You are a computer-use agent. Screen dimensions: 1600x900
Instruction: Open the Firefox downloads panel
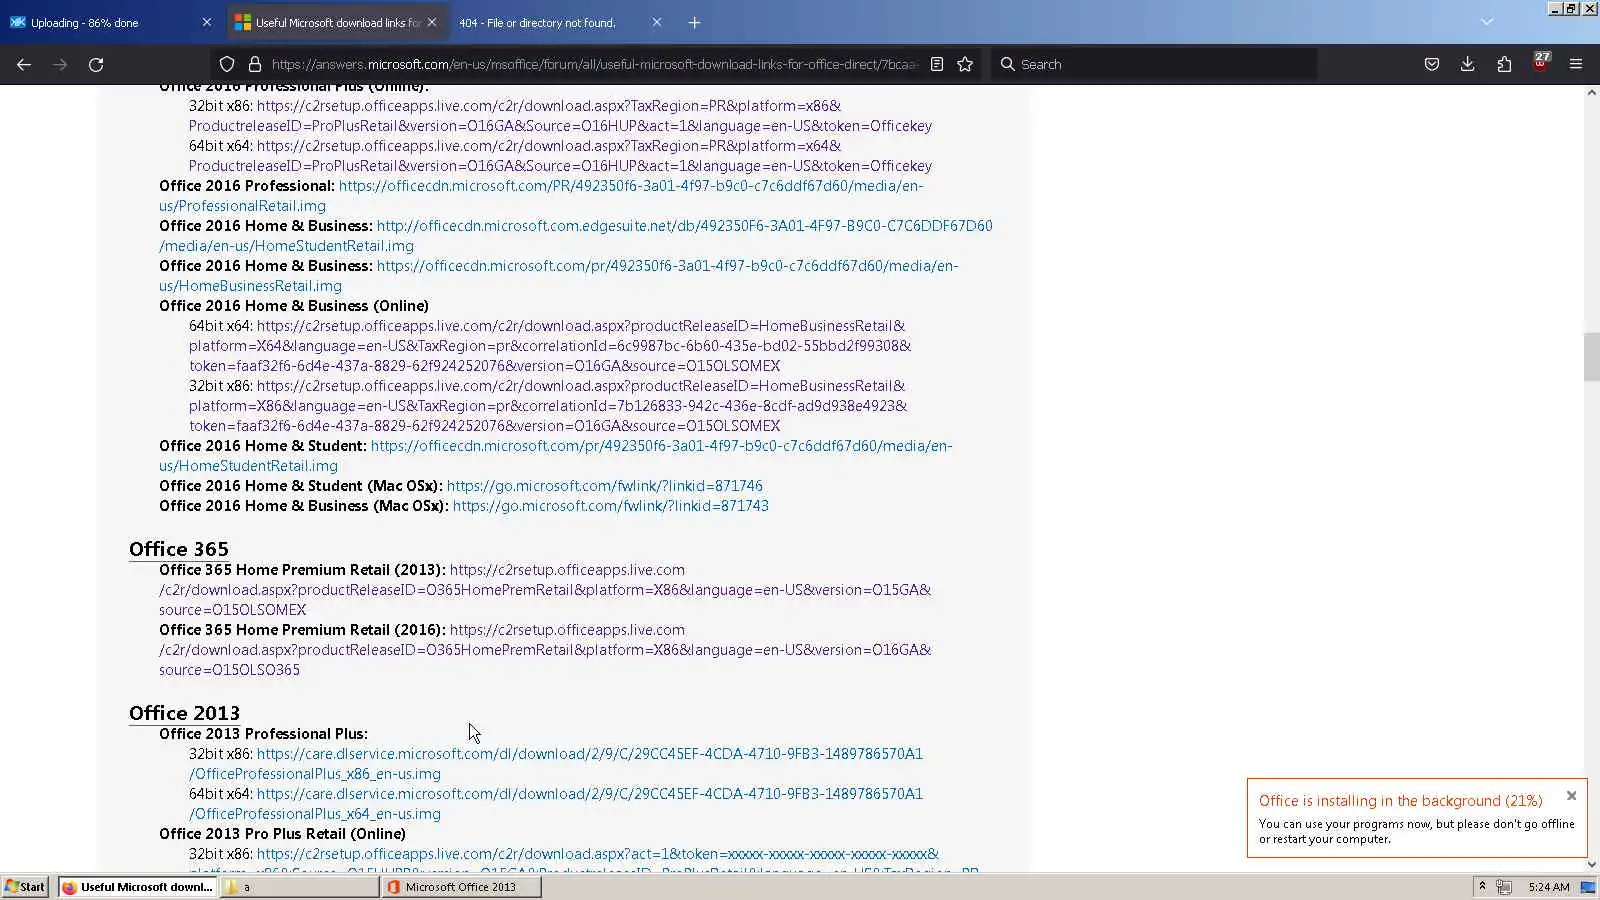coord(1467,64)
